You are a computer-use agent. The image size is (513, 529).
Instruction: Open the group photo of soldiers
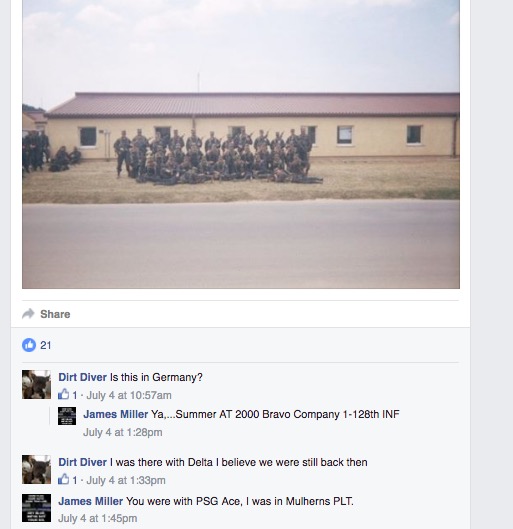241,144
